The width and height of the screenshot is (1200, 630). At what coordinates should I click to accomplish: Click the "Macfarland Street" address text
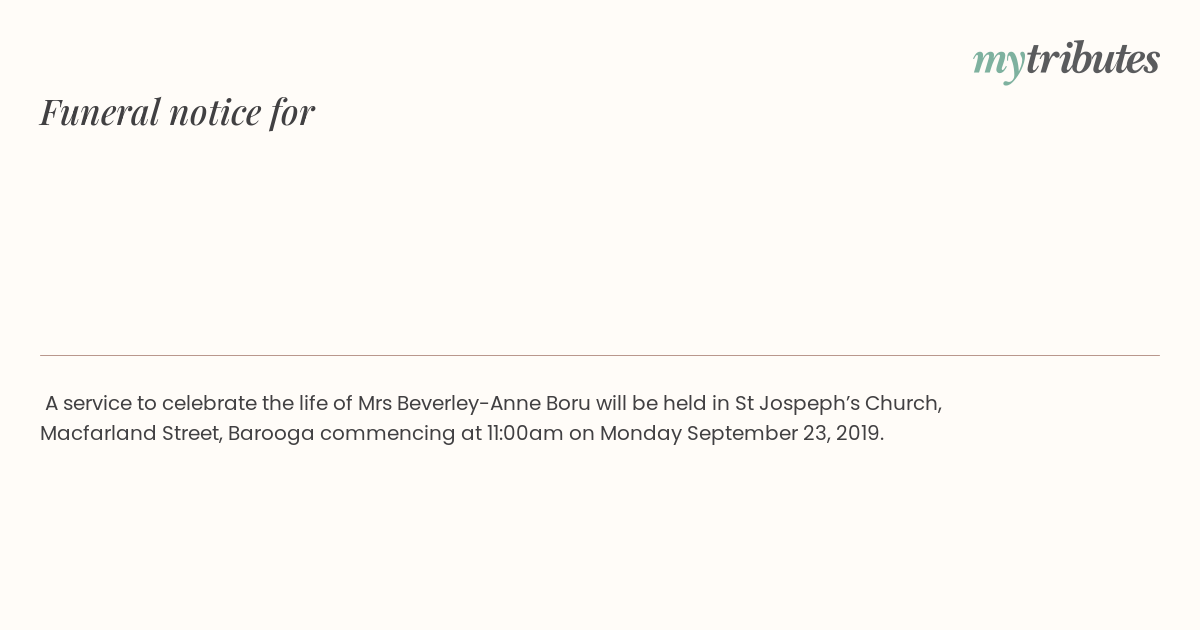tap(131, 433)
